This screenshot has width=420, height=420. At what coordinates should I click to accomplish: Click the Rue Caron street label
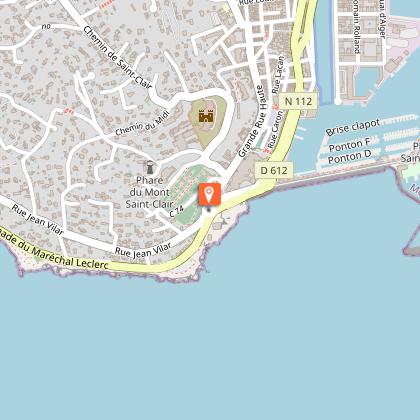tap(276, 130)
